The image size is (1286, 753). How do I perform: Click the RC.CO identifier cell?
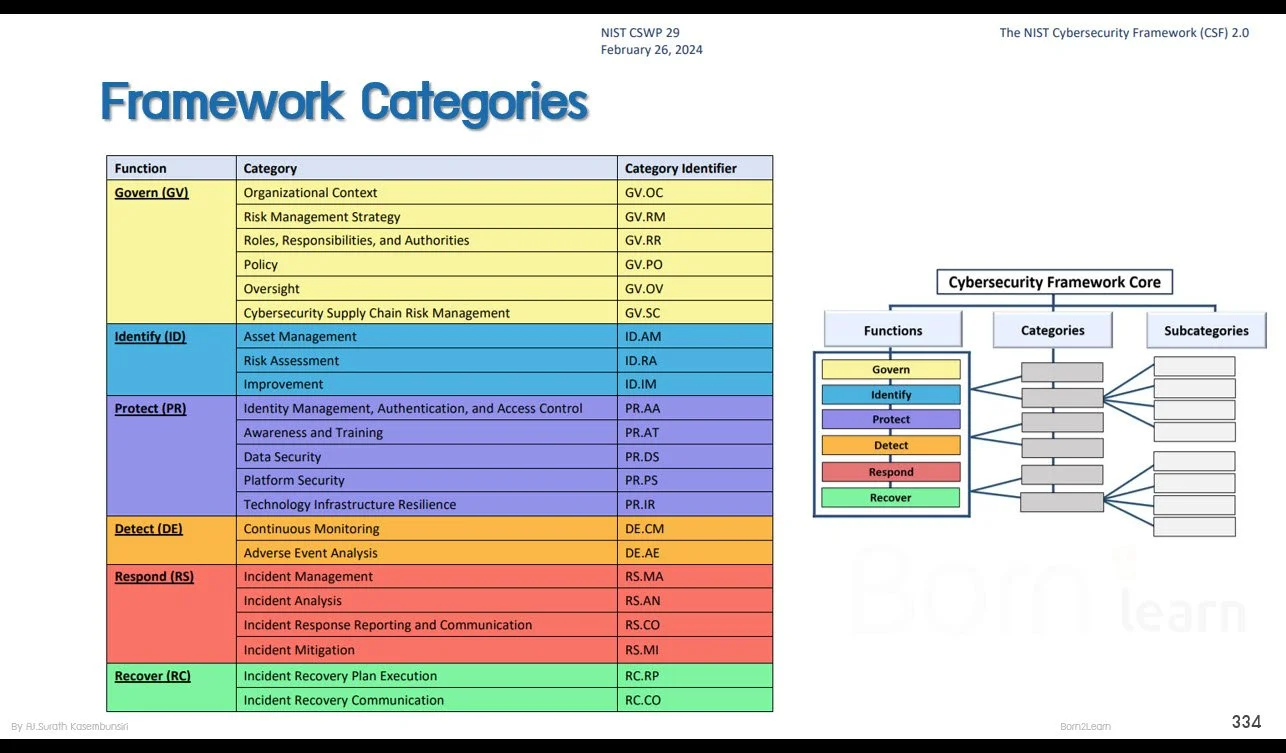pos(695,700)
